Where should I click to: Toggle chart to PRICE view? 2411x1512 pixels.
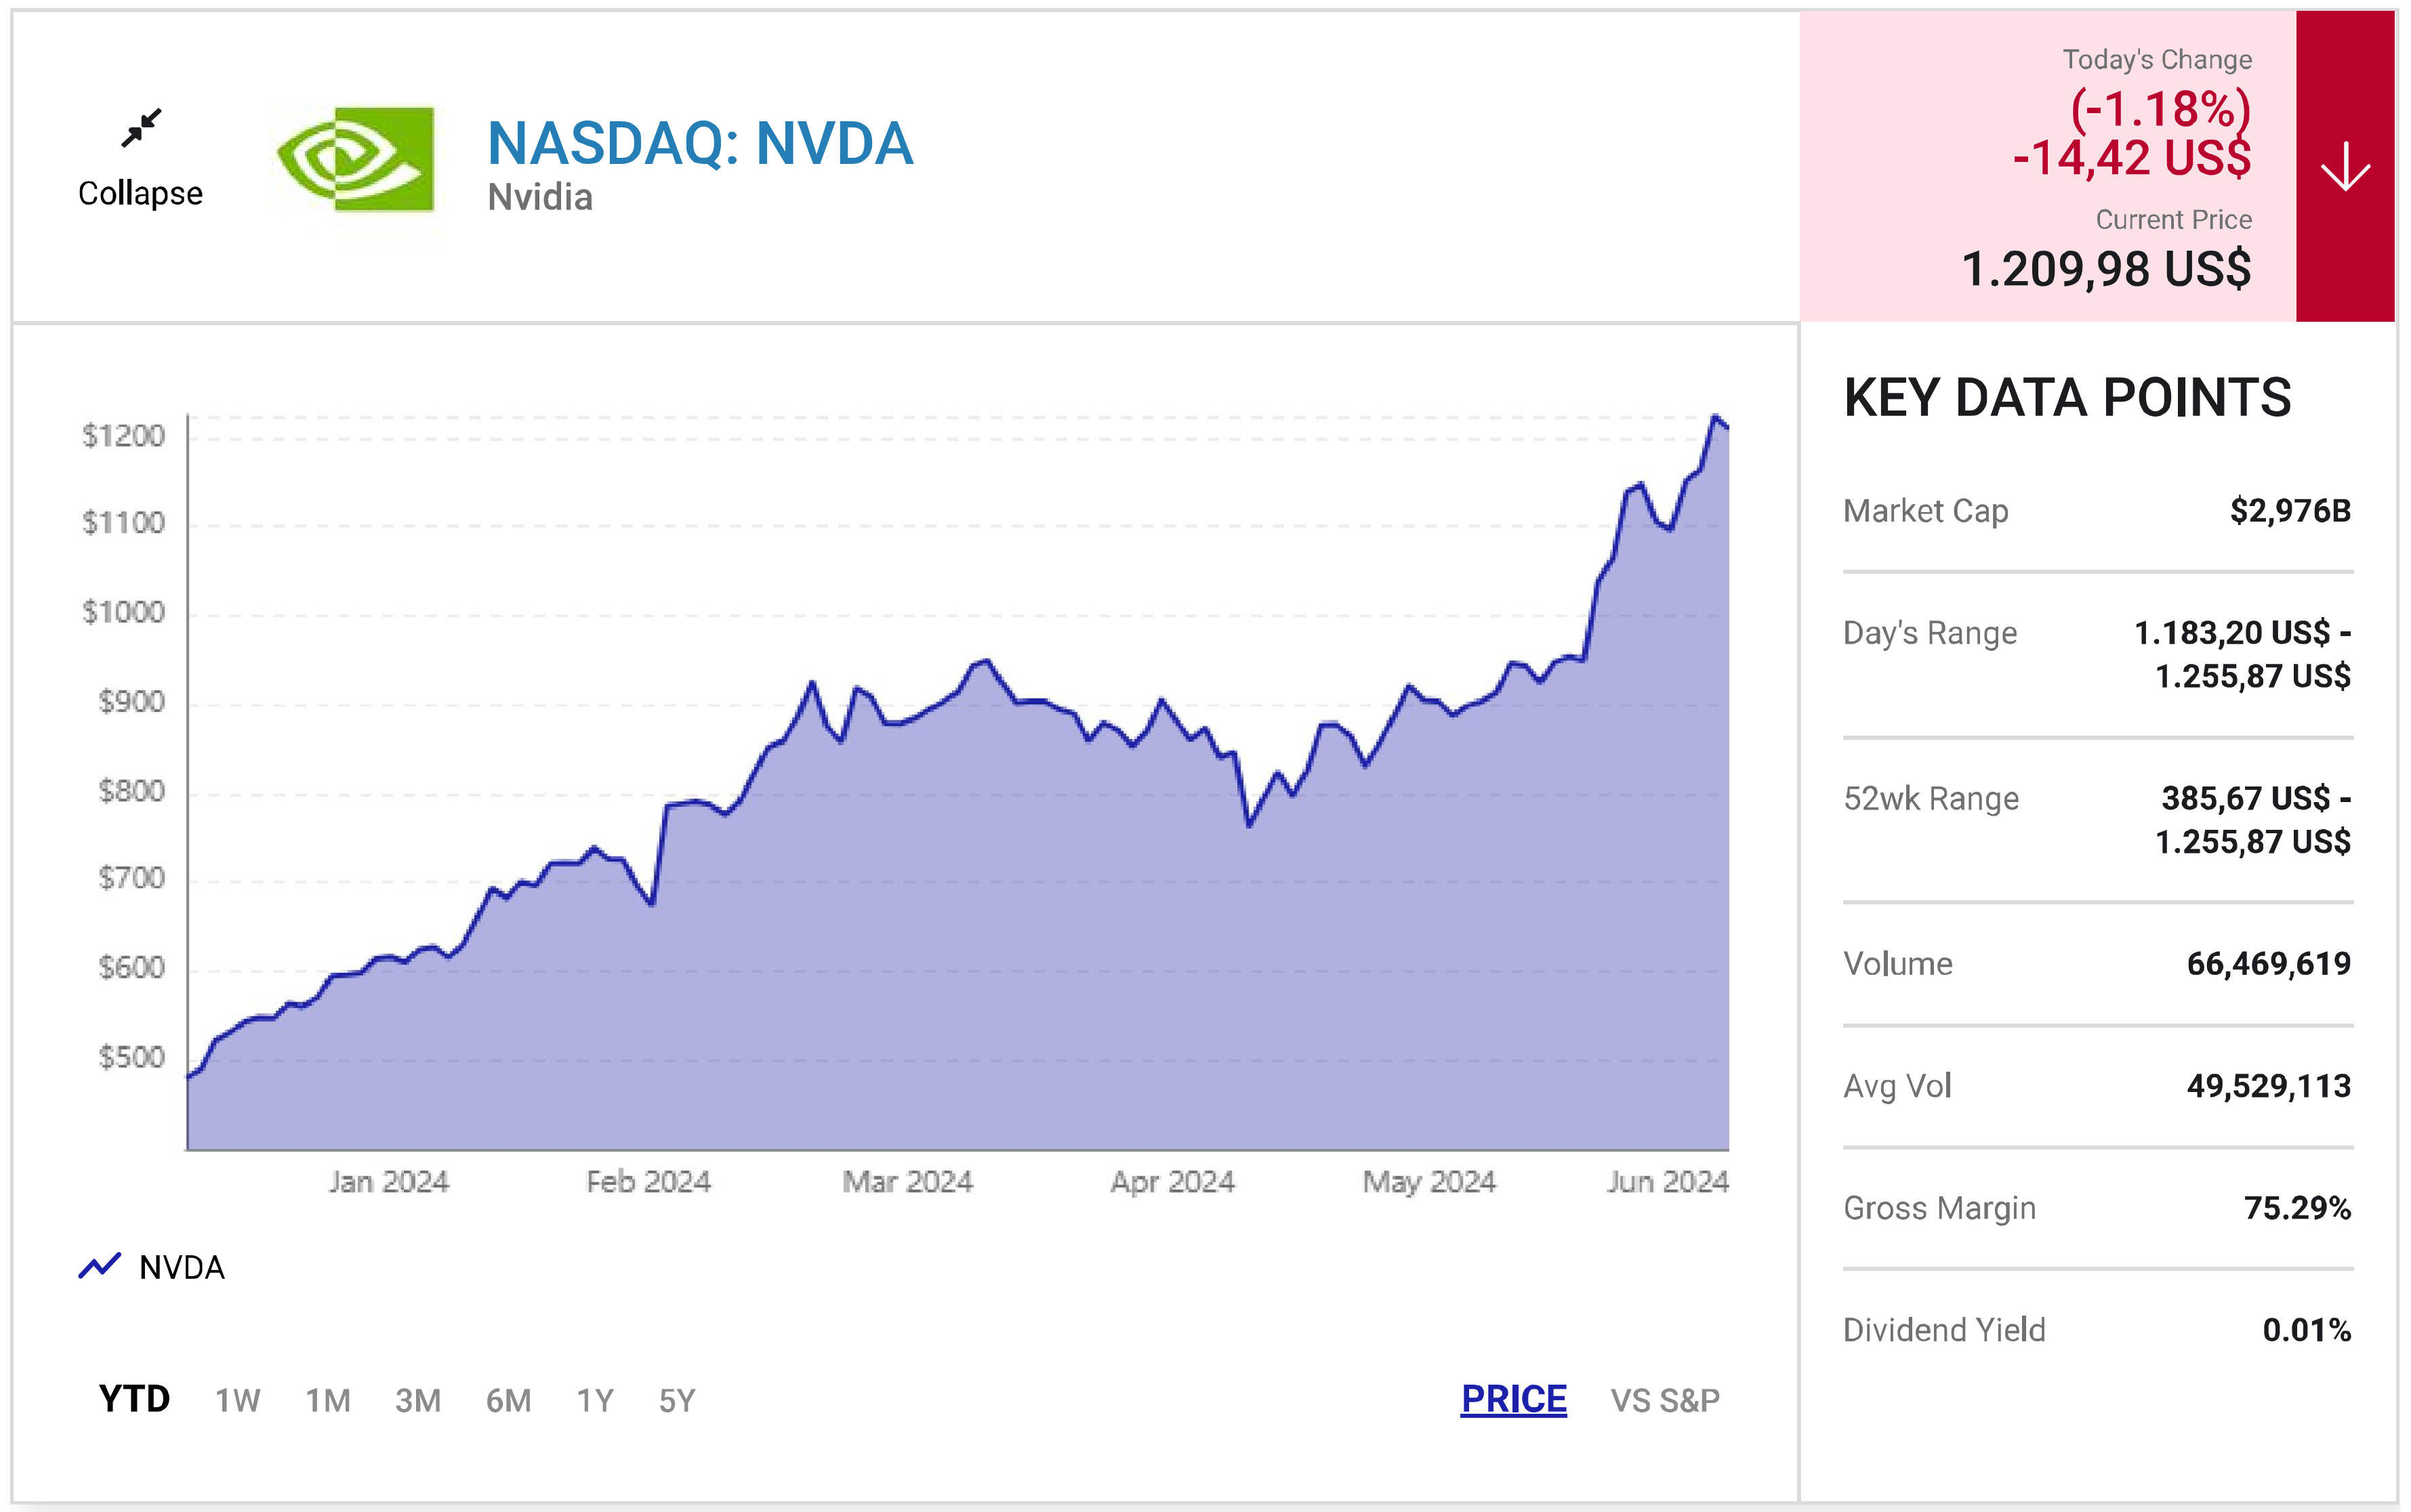pos(1513,1399)
